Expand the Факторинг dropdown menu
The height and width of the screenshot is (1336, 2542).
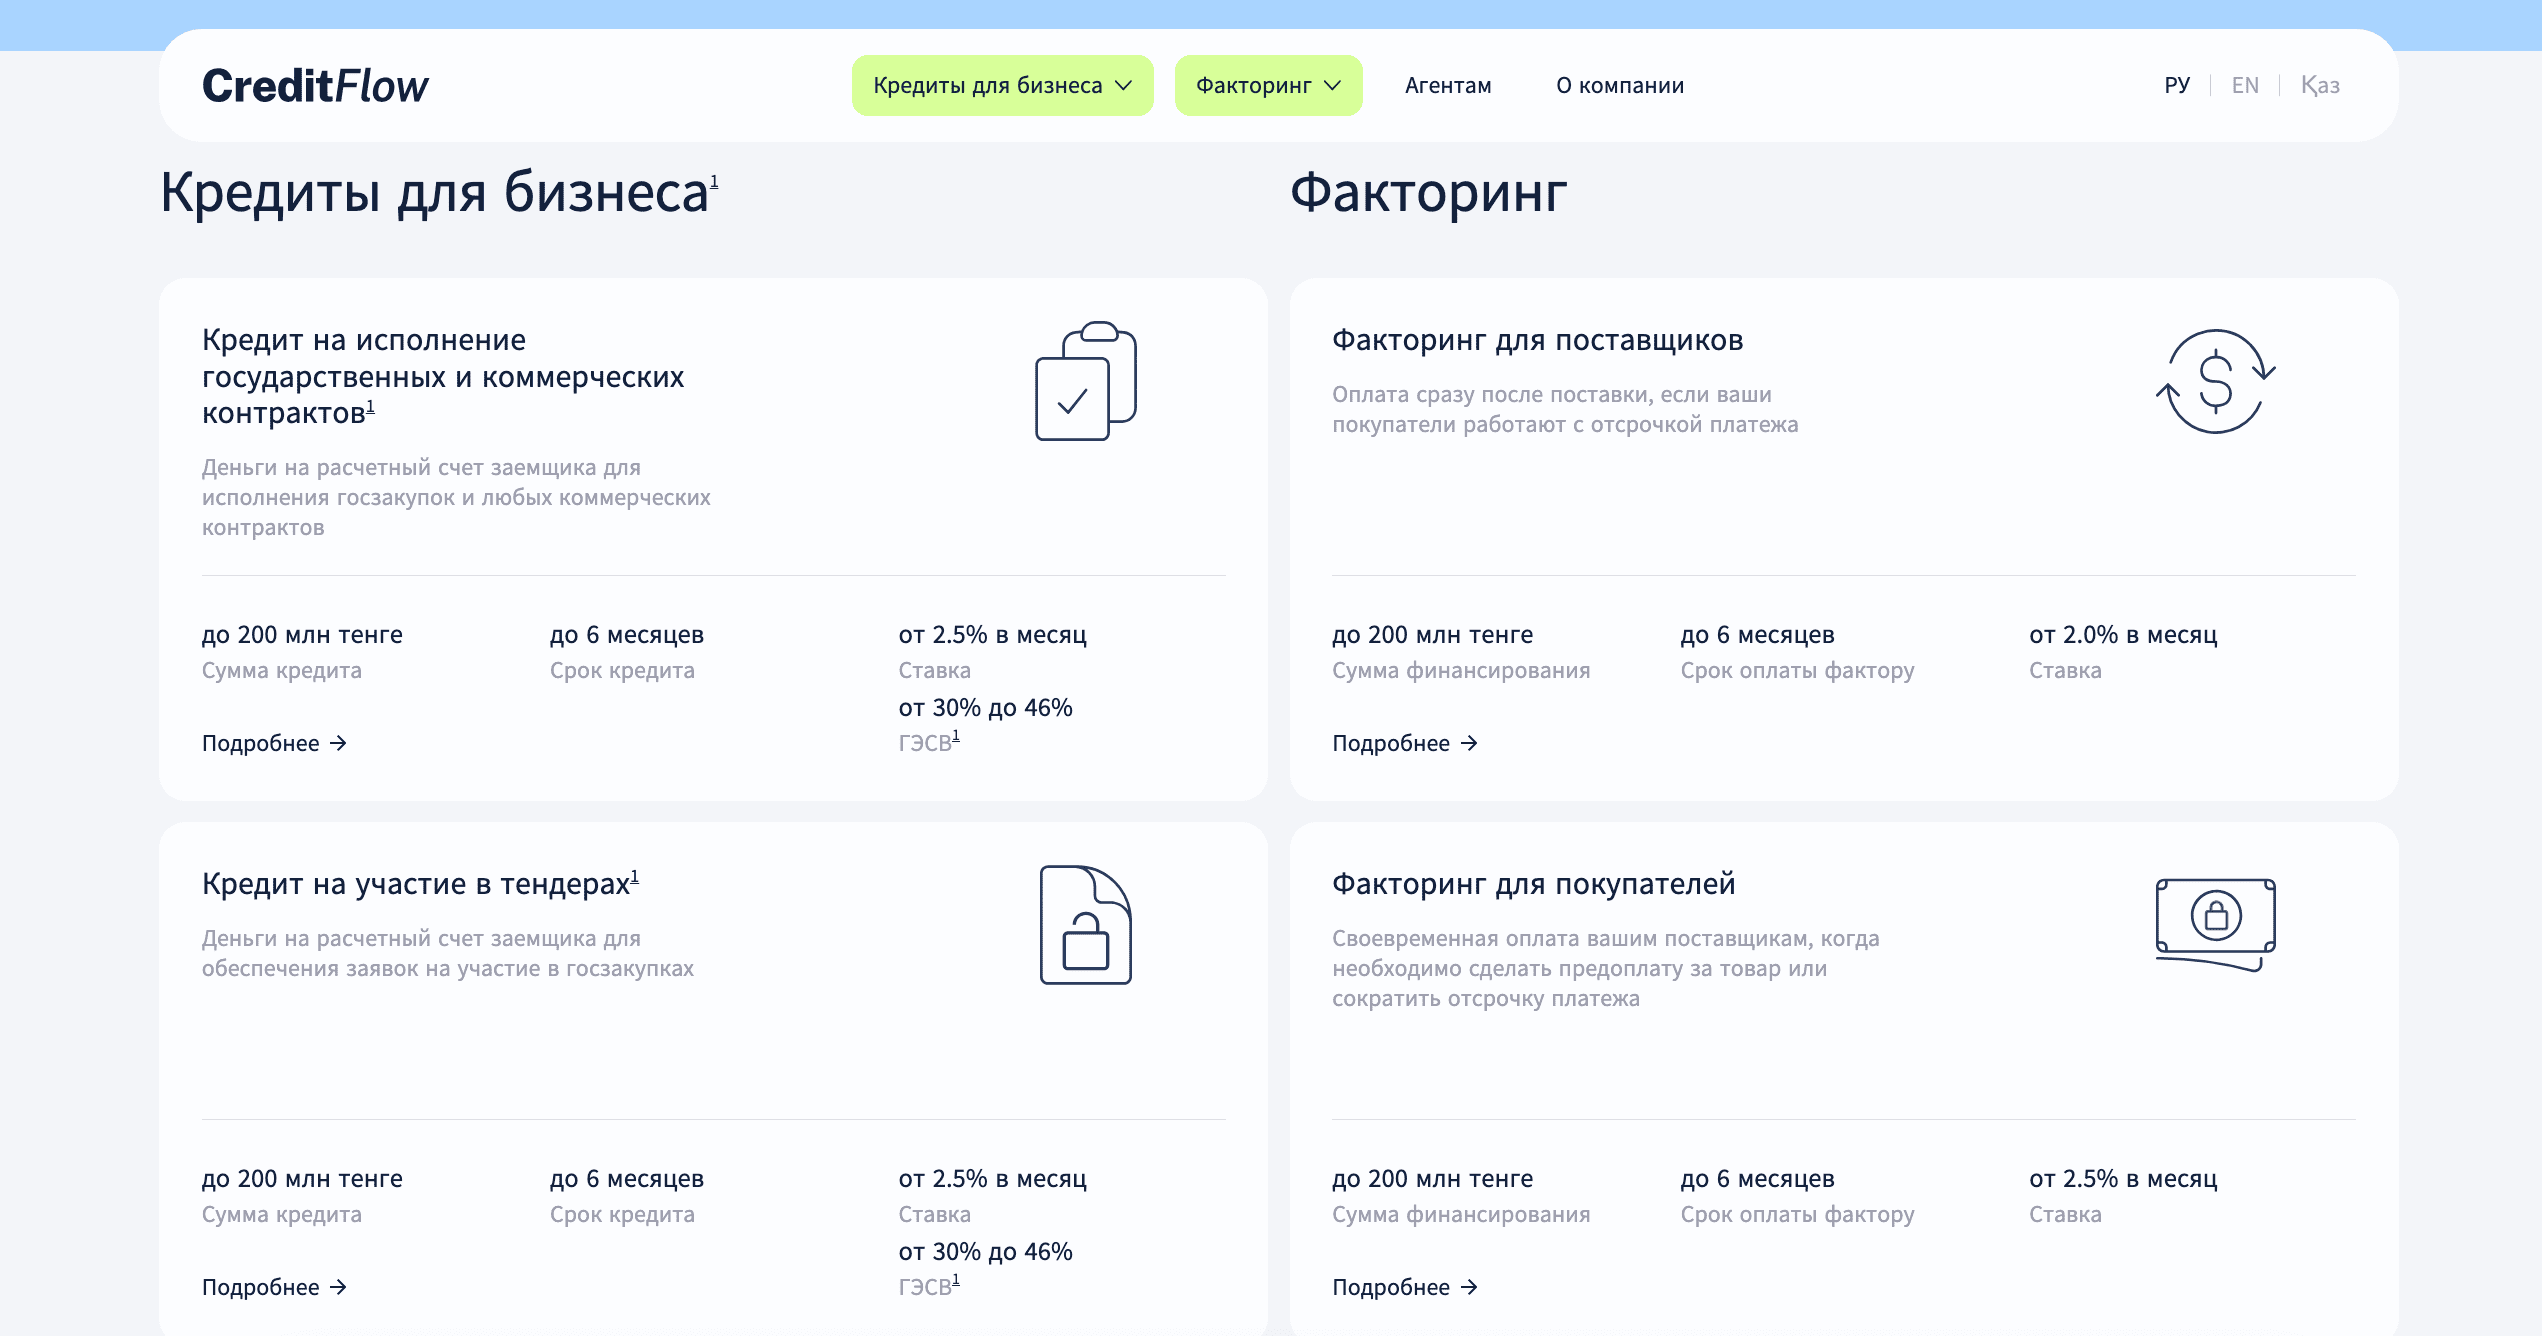(x=1254, y=86)
